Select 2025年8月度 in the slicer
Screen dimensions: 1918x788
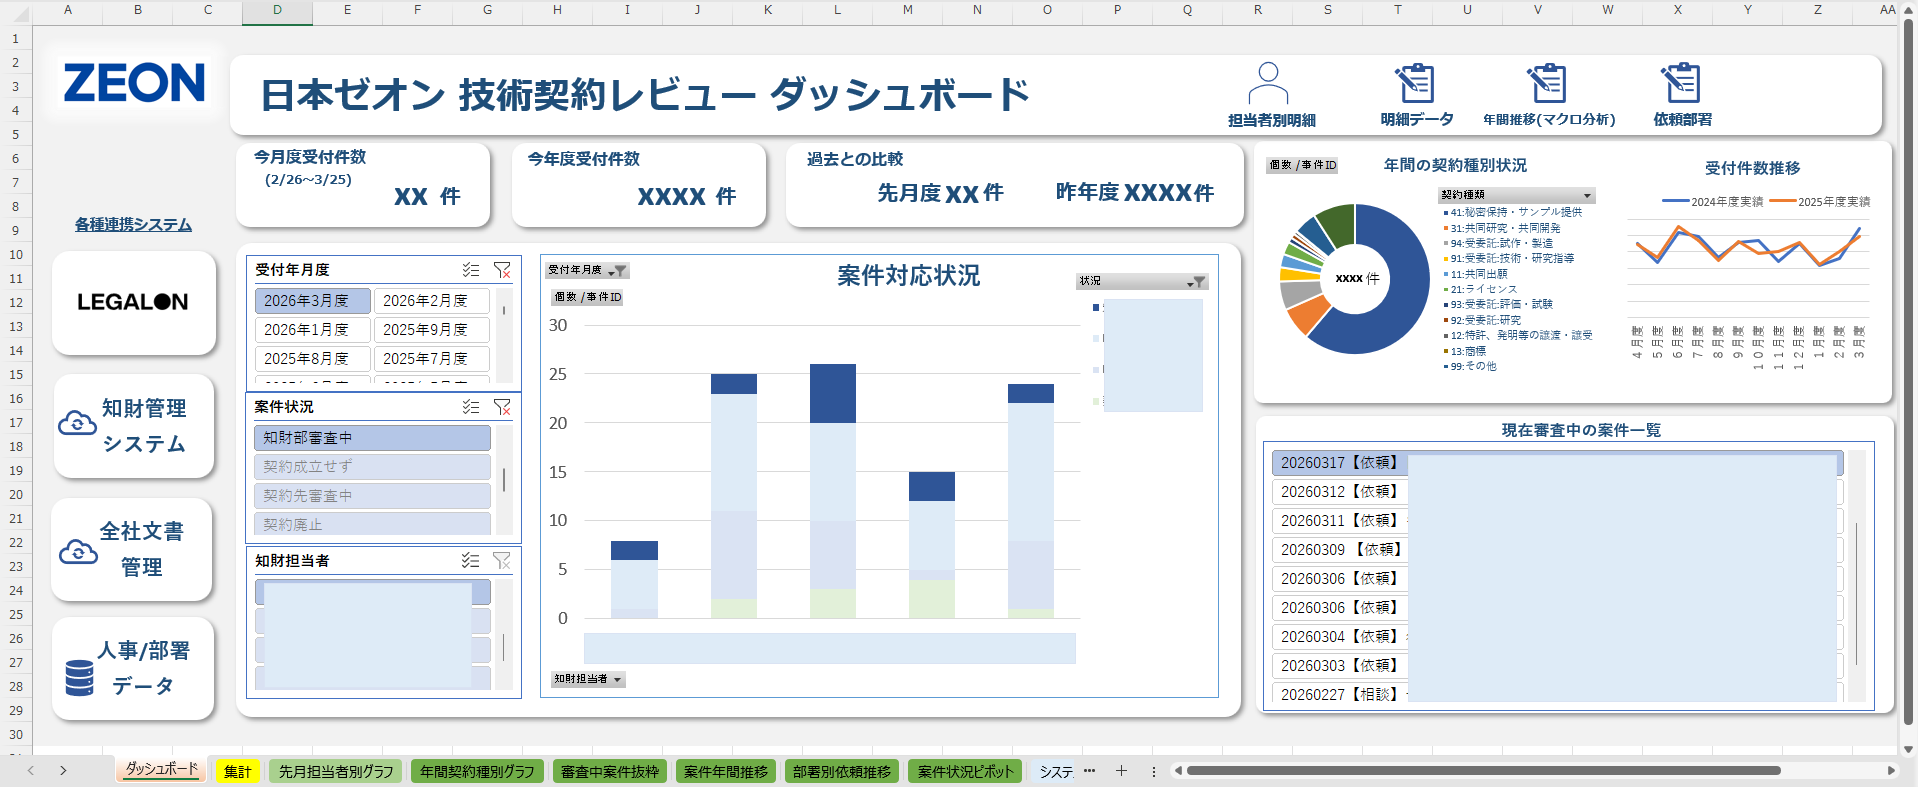click(x=312, y=359)
